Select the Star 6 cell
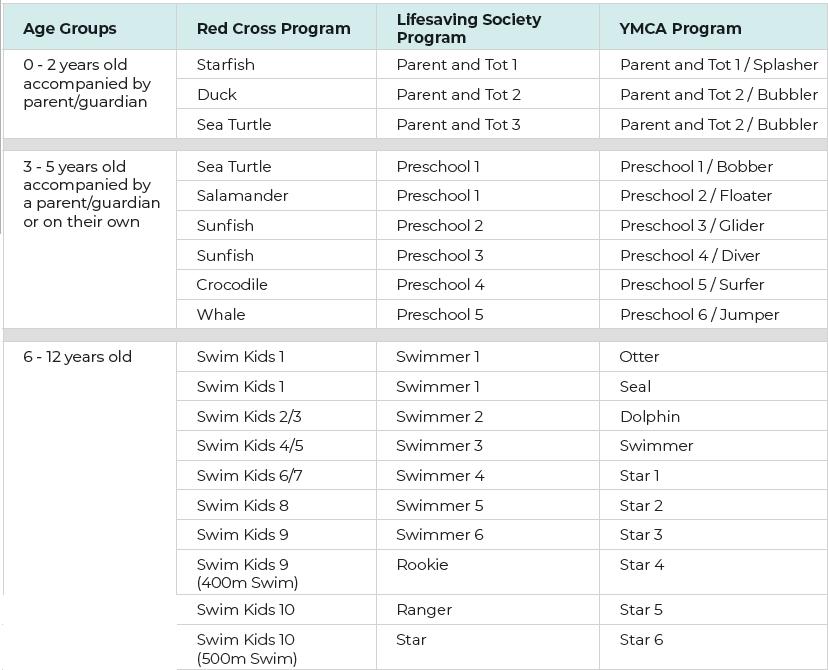 click(x=641, y=640)
